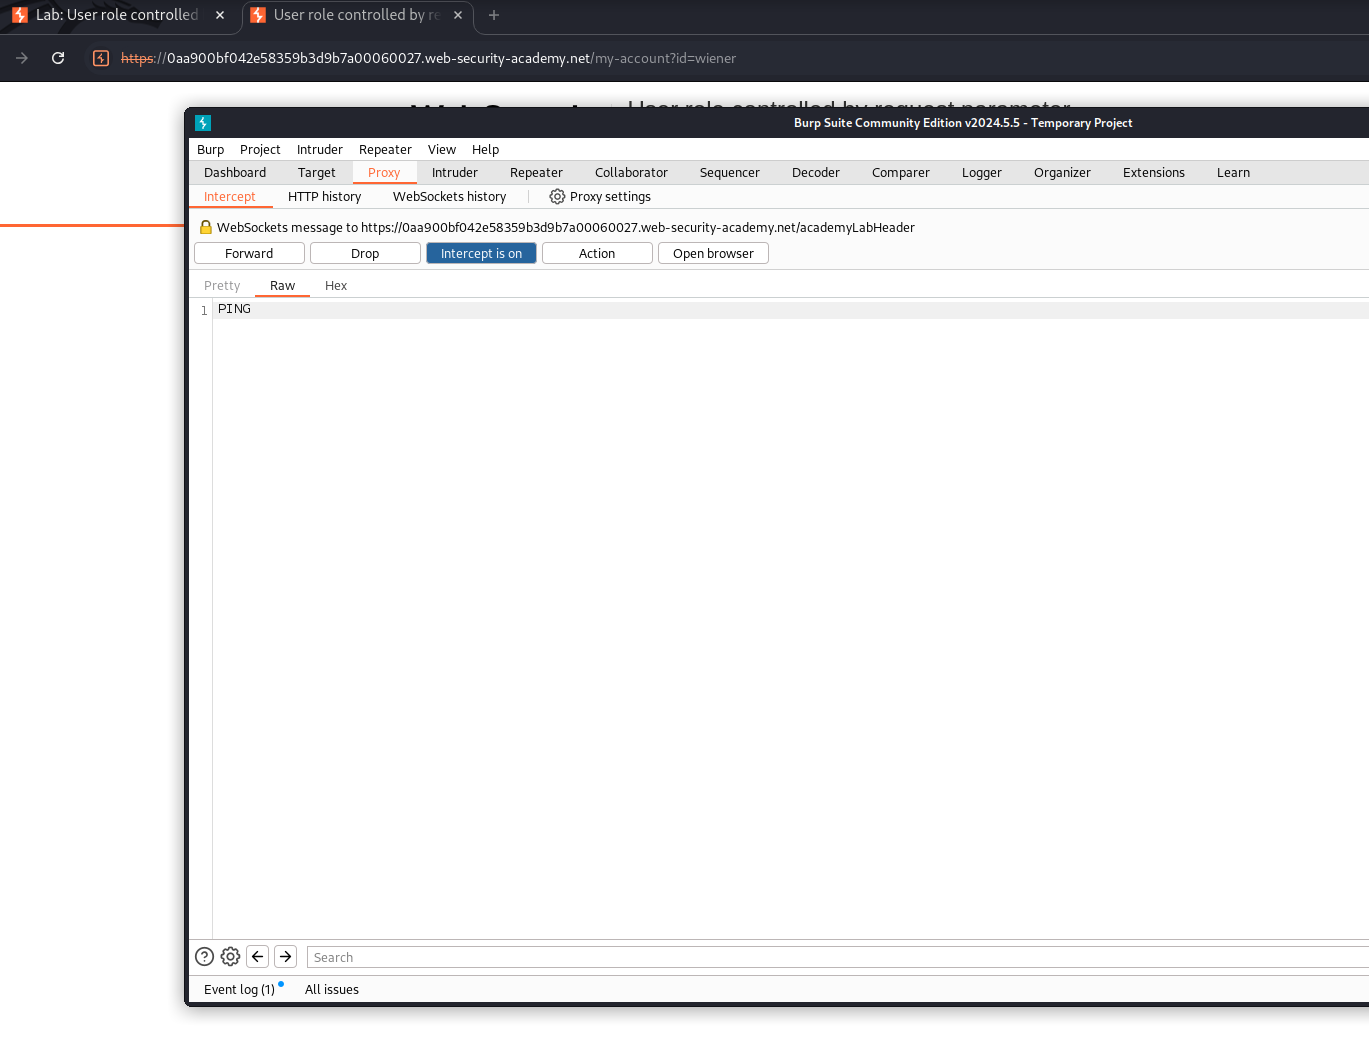Screen dimensions: 1369x1062
Task: Open the View menu
Action: click(442, 150)
